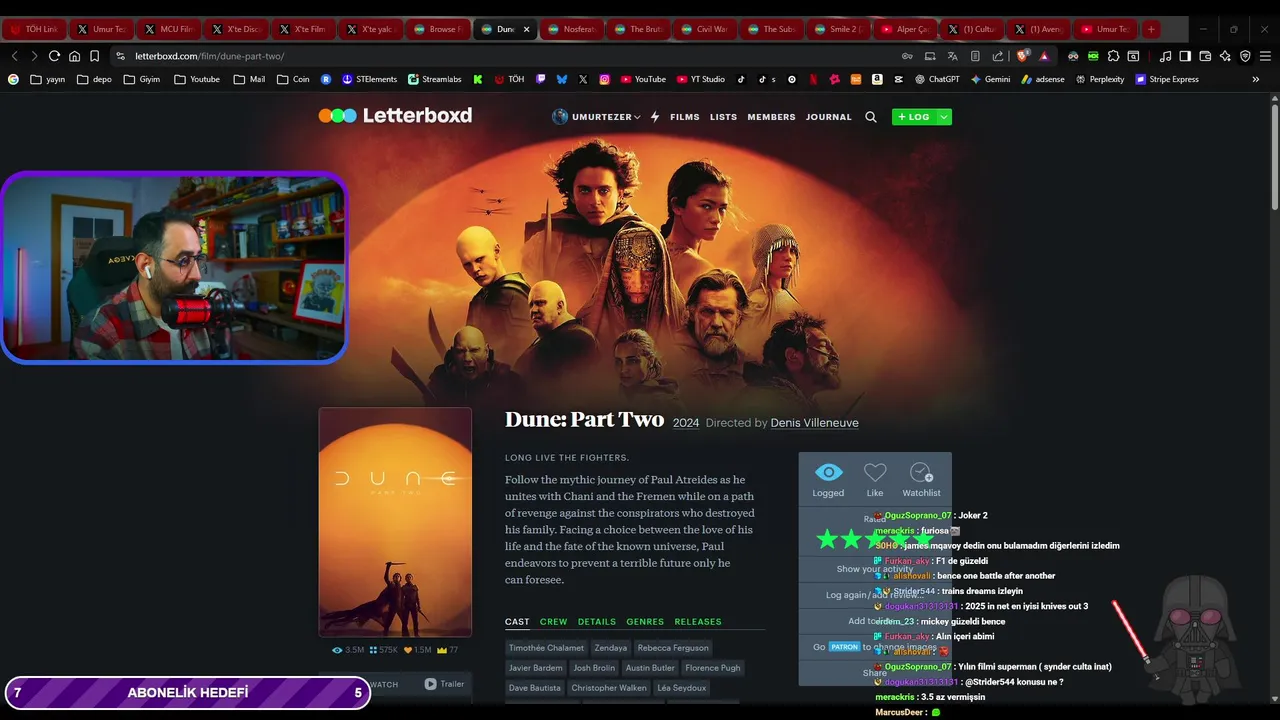Open Zendaya cast link
This screenshot has height=720, width=1280.
tap(610, 648)
